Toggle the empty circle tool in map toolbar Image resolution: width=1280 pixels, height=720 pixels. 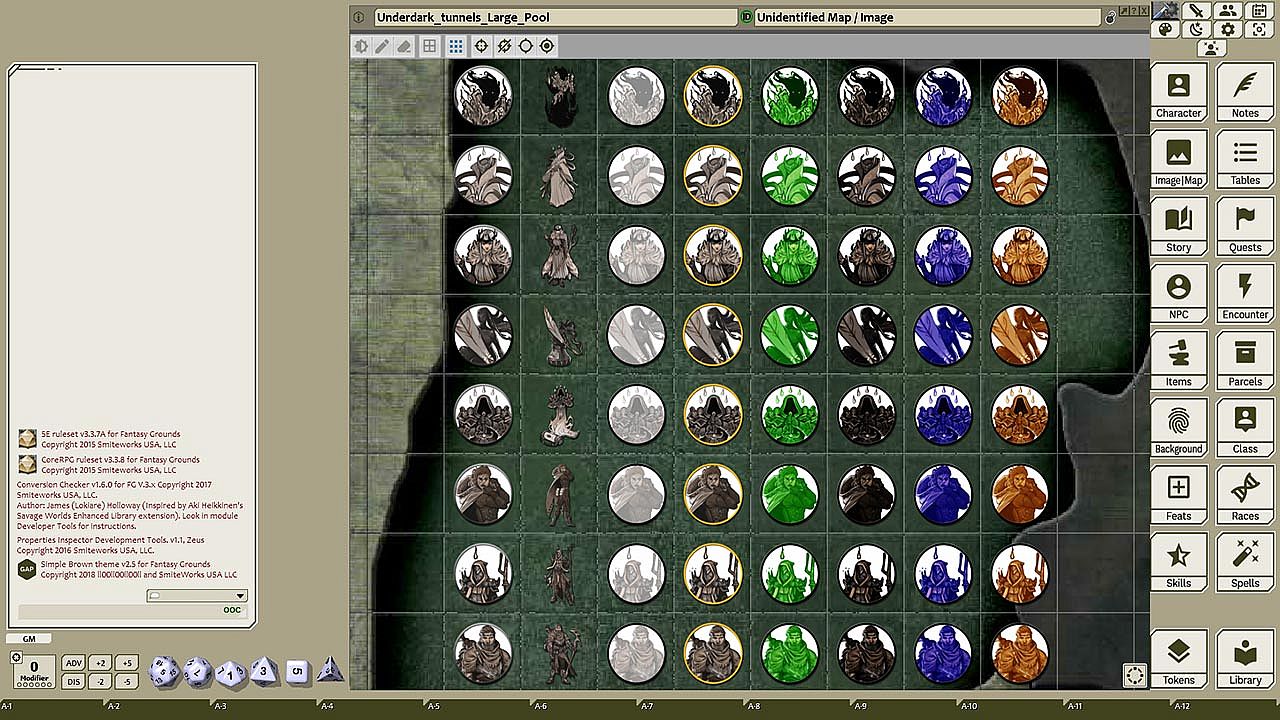[x=526, y=46]
